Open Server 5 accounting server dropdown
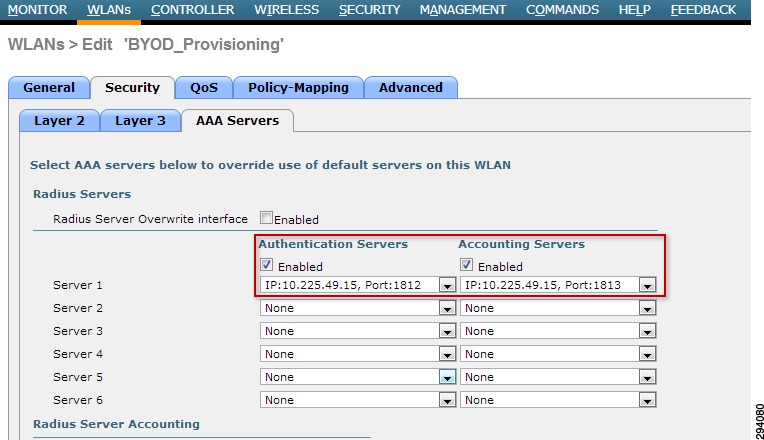764x440 pixels. [558, 377]
